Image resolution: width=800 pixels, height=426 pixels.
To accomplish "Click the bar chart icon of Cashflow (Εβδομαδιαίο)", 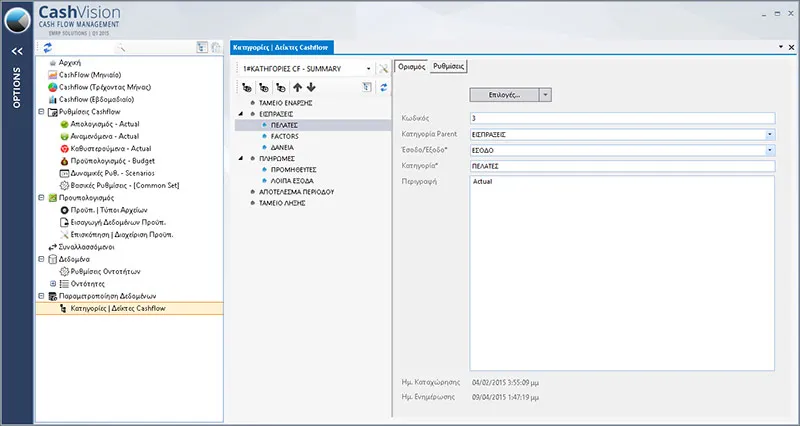I will click(x=53, y=99).
